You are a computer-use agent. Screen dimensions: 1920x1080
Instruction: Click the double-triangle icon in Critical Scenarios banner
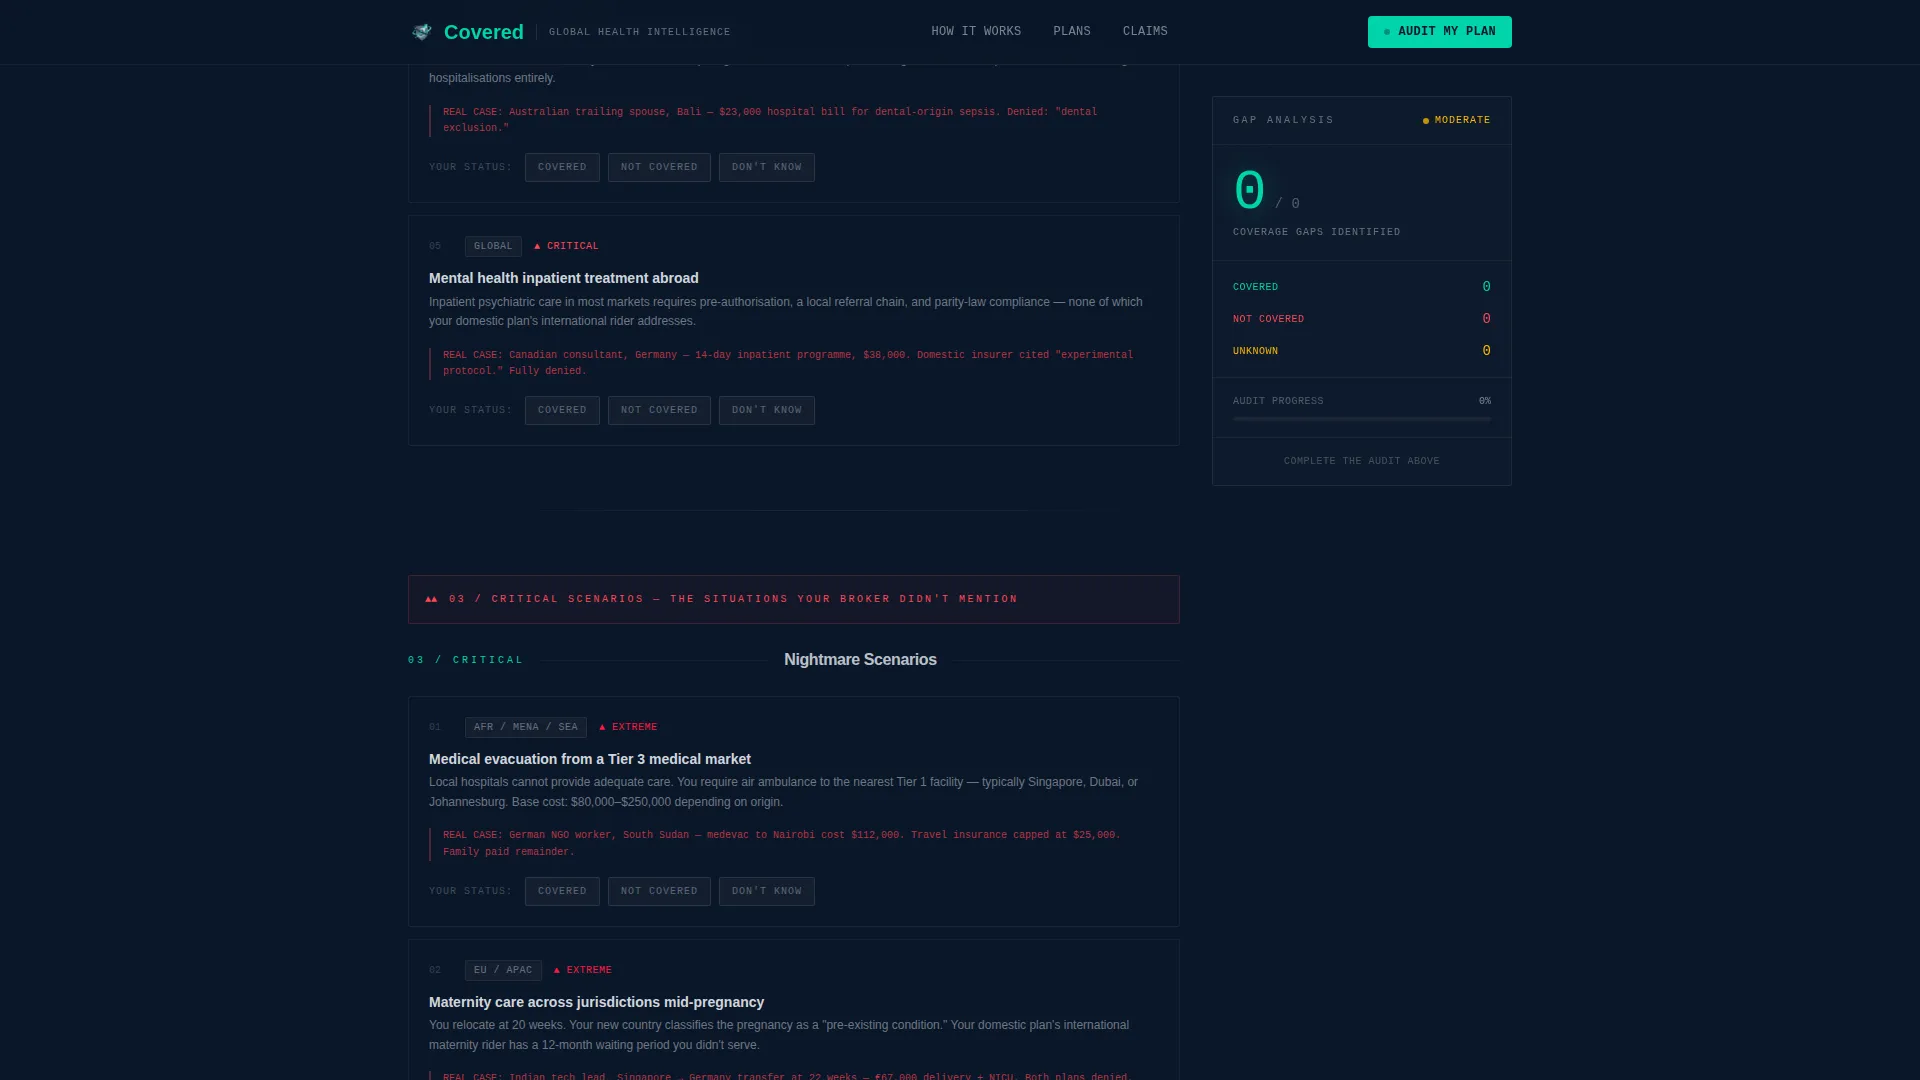pyautogui.click(x=431, y=599)
